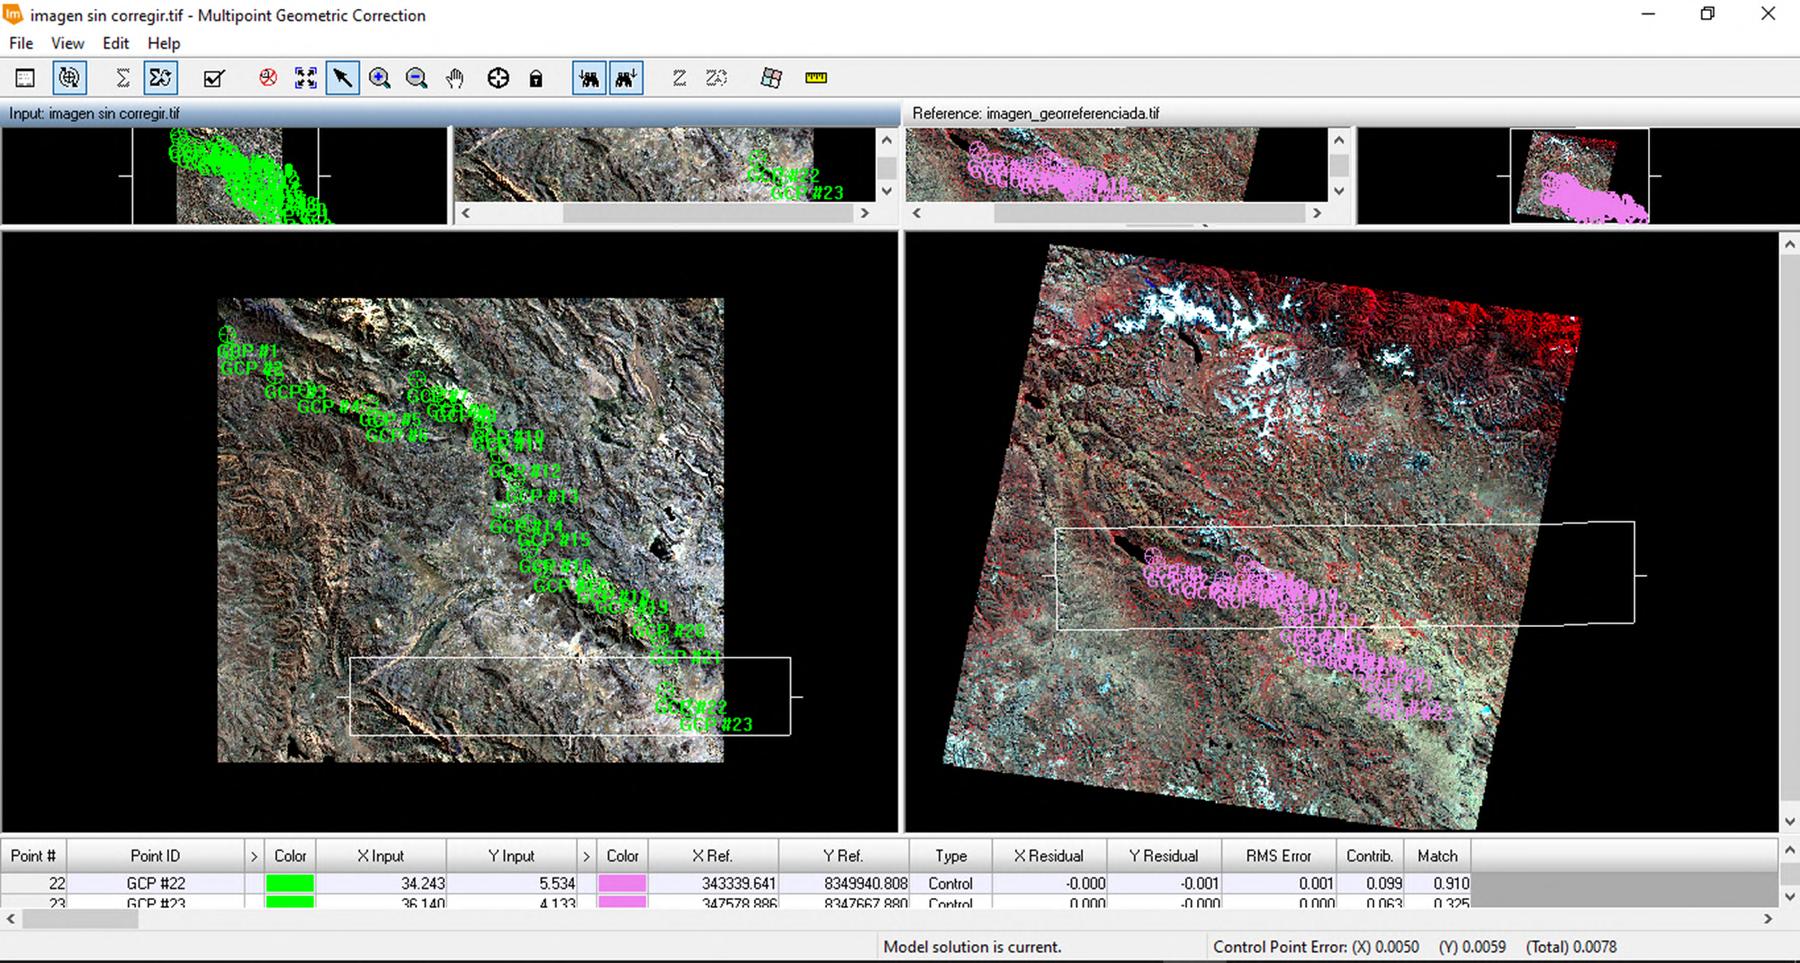This screenshot has height=963, width=1800.
Task: Click the sigma solve model icon
Action: point(123,78)
